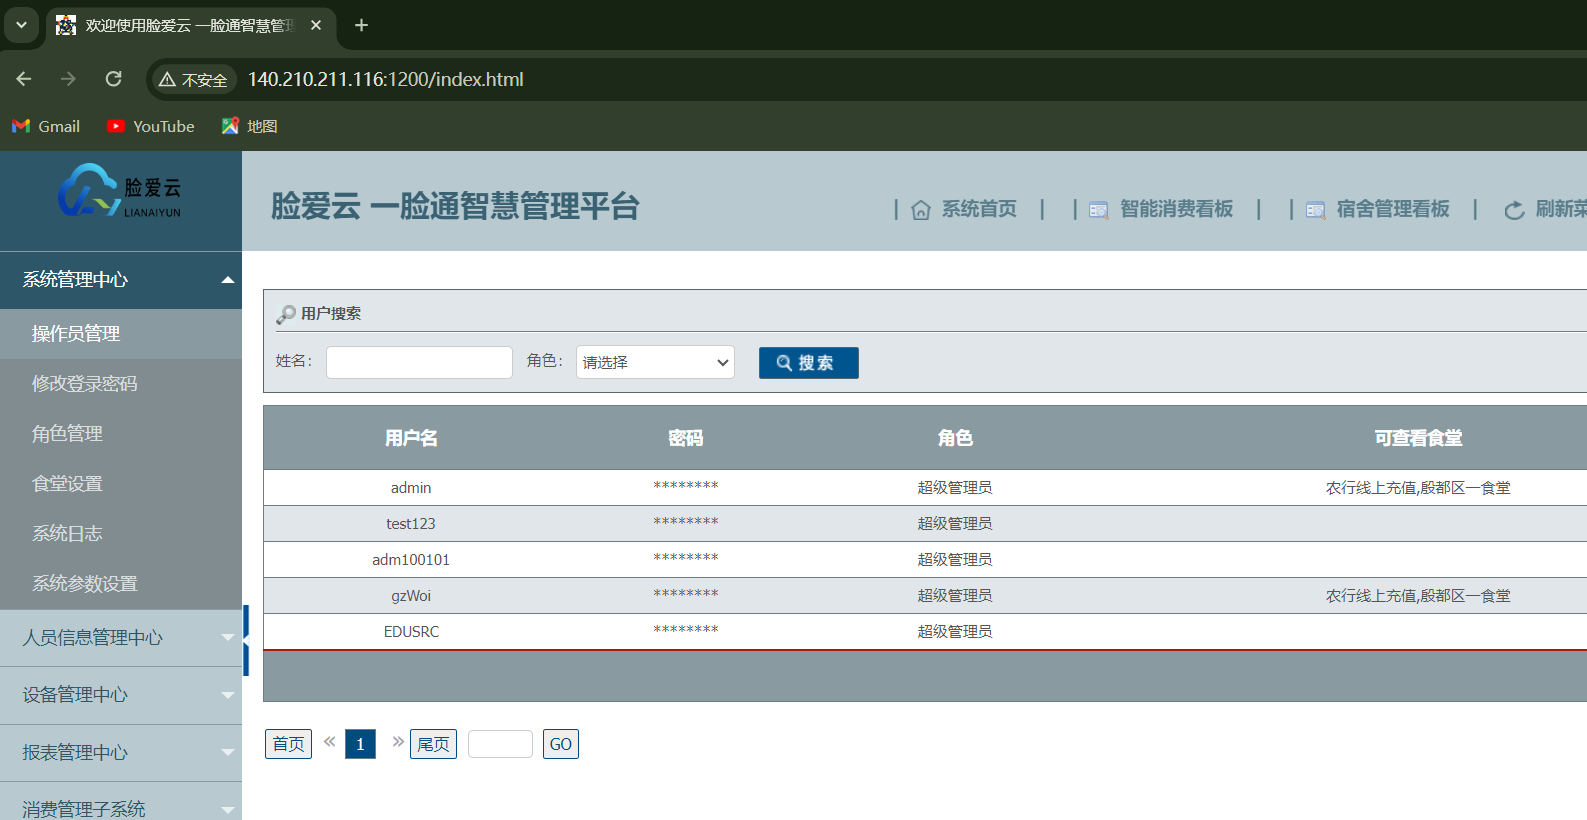
Task: Open the 角色 请选择 dropdown
Action: coord(655,362)
